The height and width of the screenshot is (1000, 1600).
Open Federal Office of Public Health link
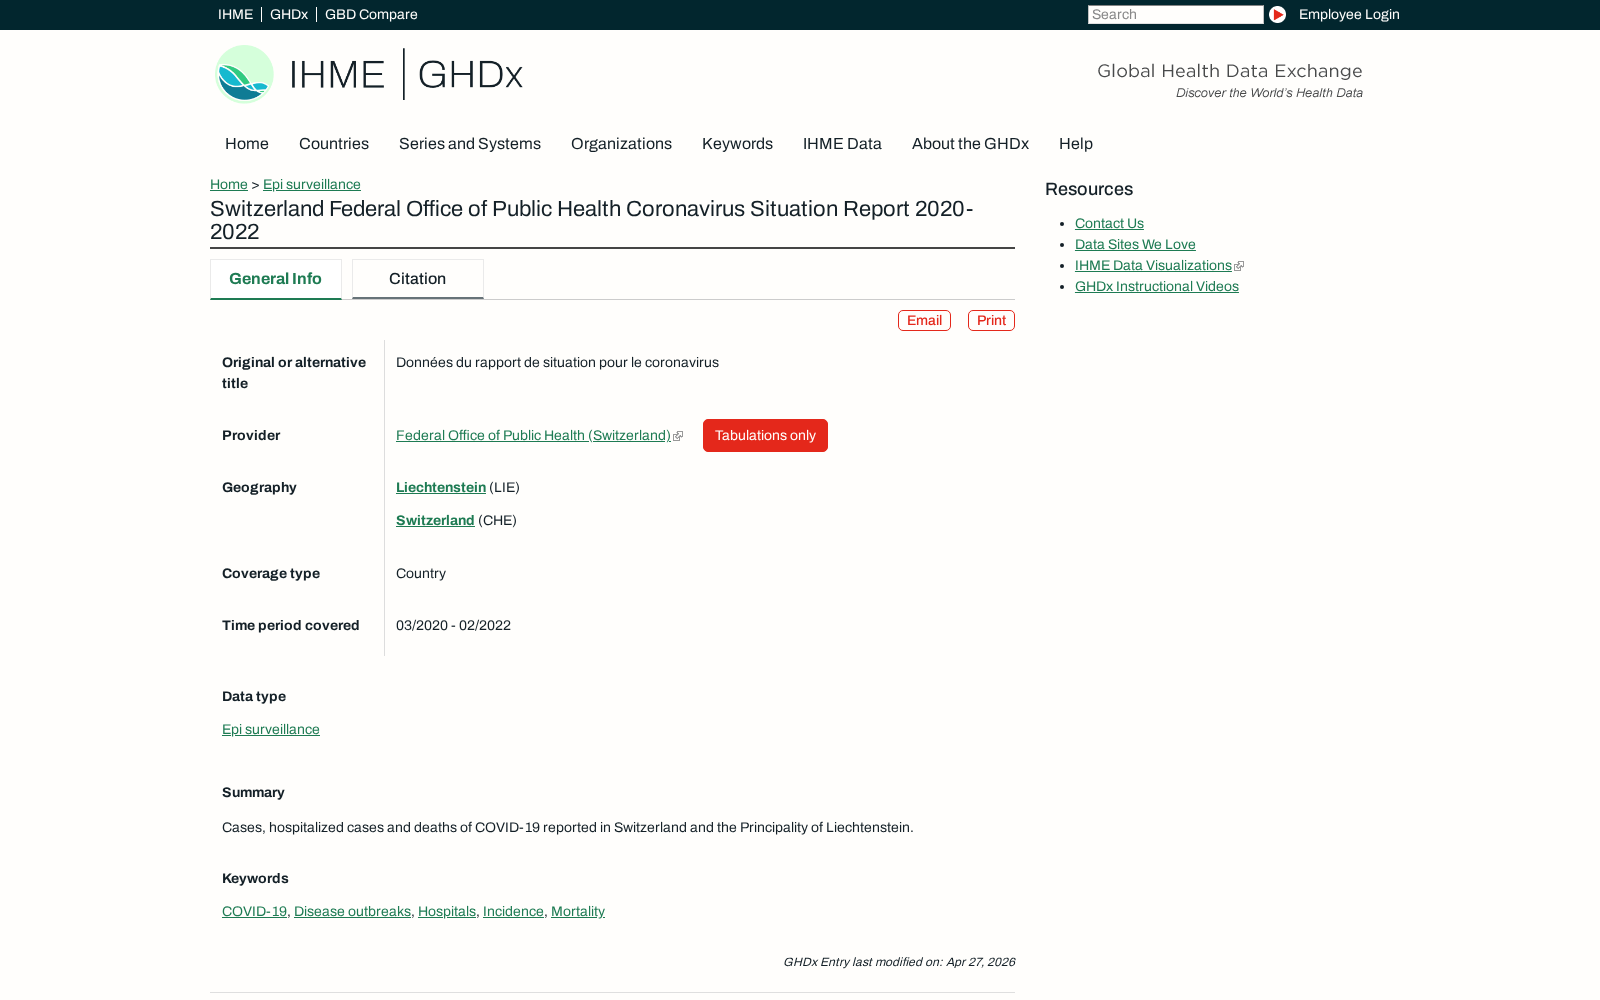(x=533, y=435)
